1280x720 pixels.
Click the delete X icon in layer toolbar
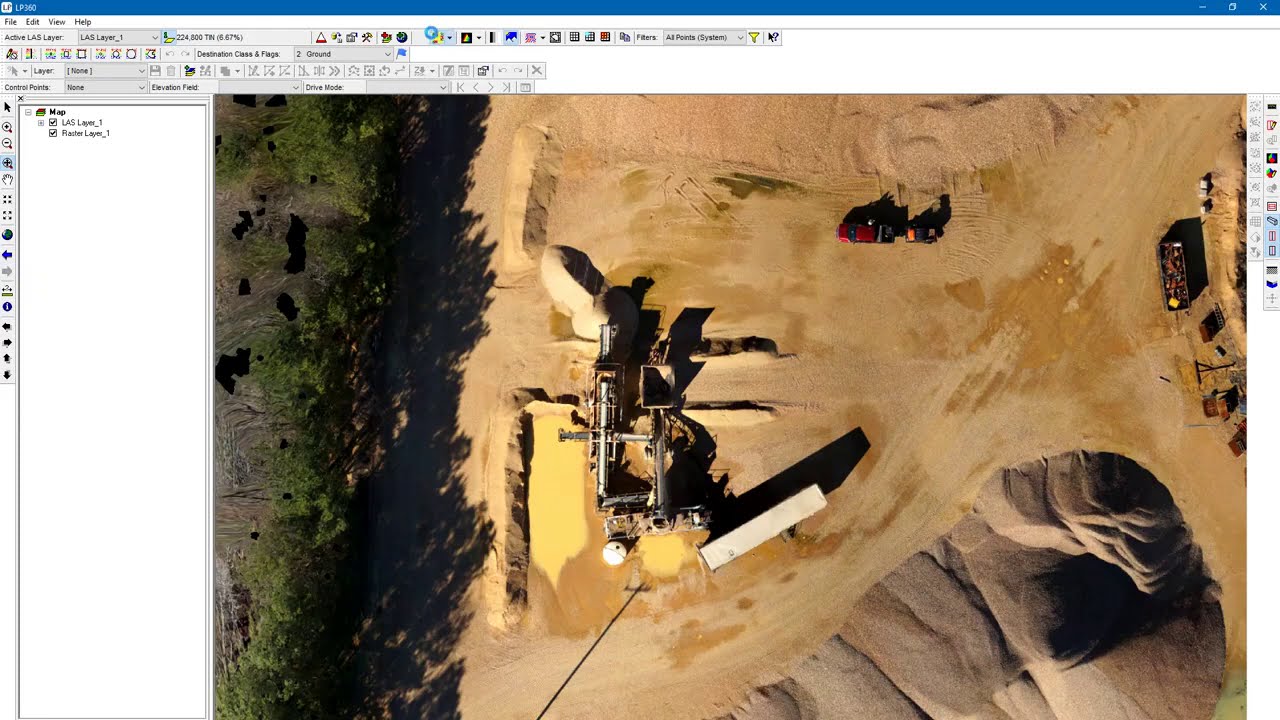[x=537, y=71]
